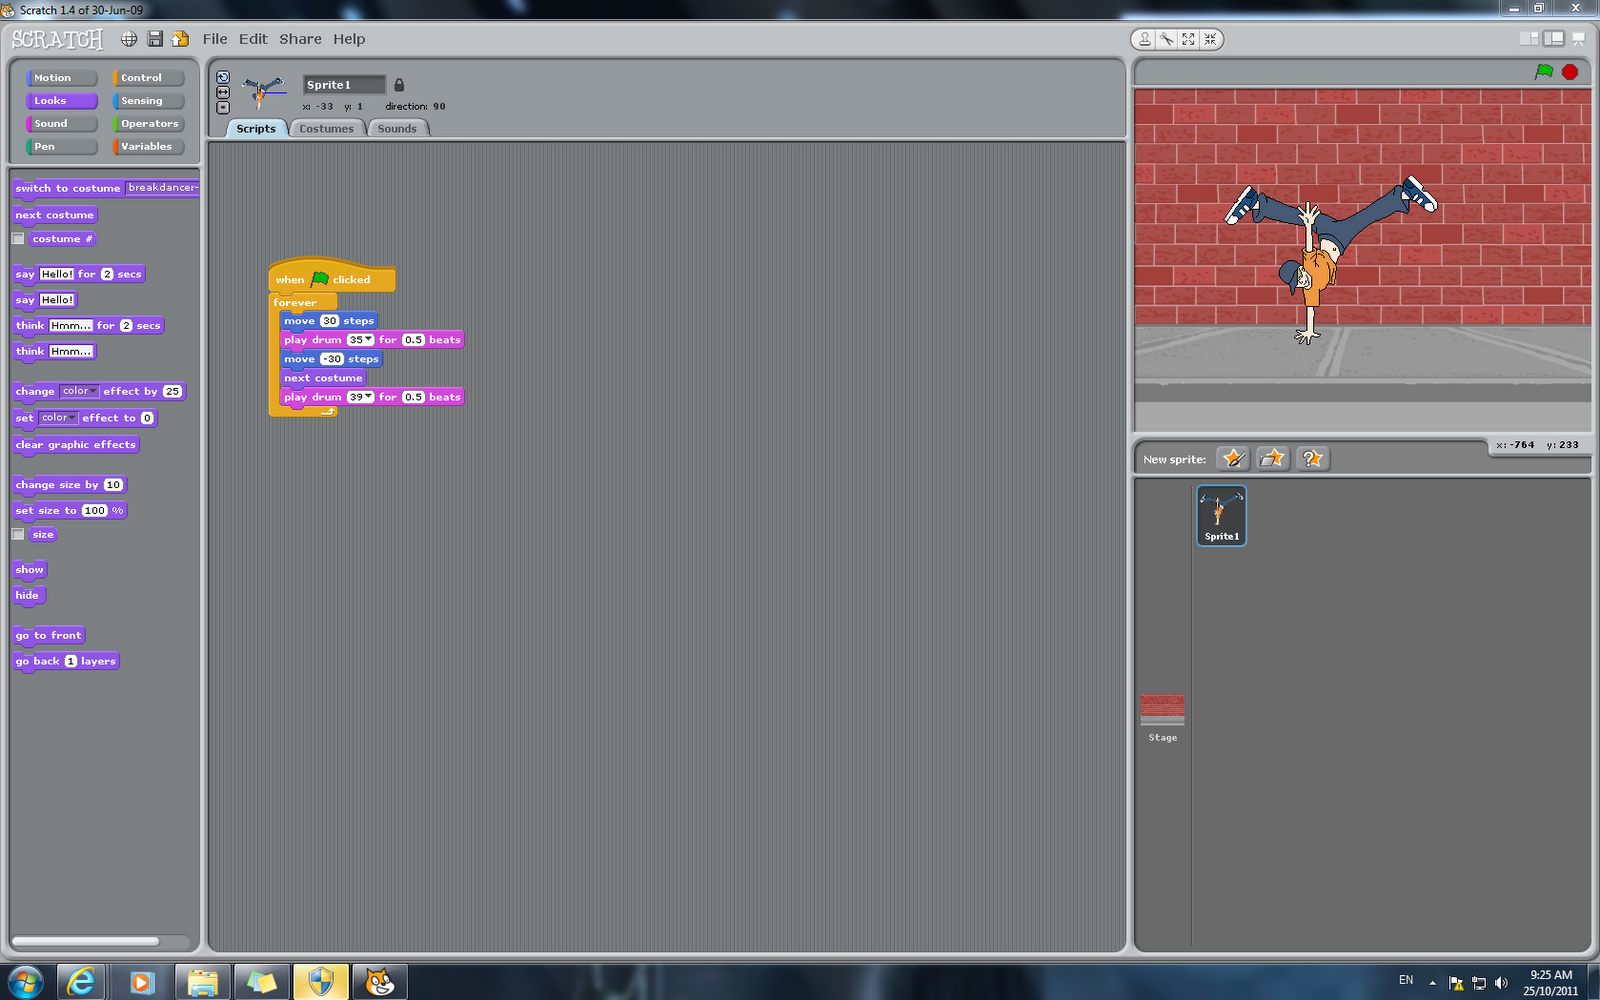This screenshot has width=1600, height=1000.
Task: Switch to the Sounds tab
Action: [397, 129]
